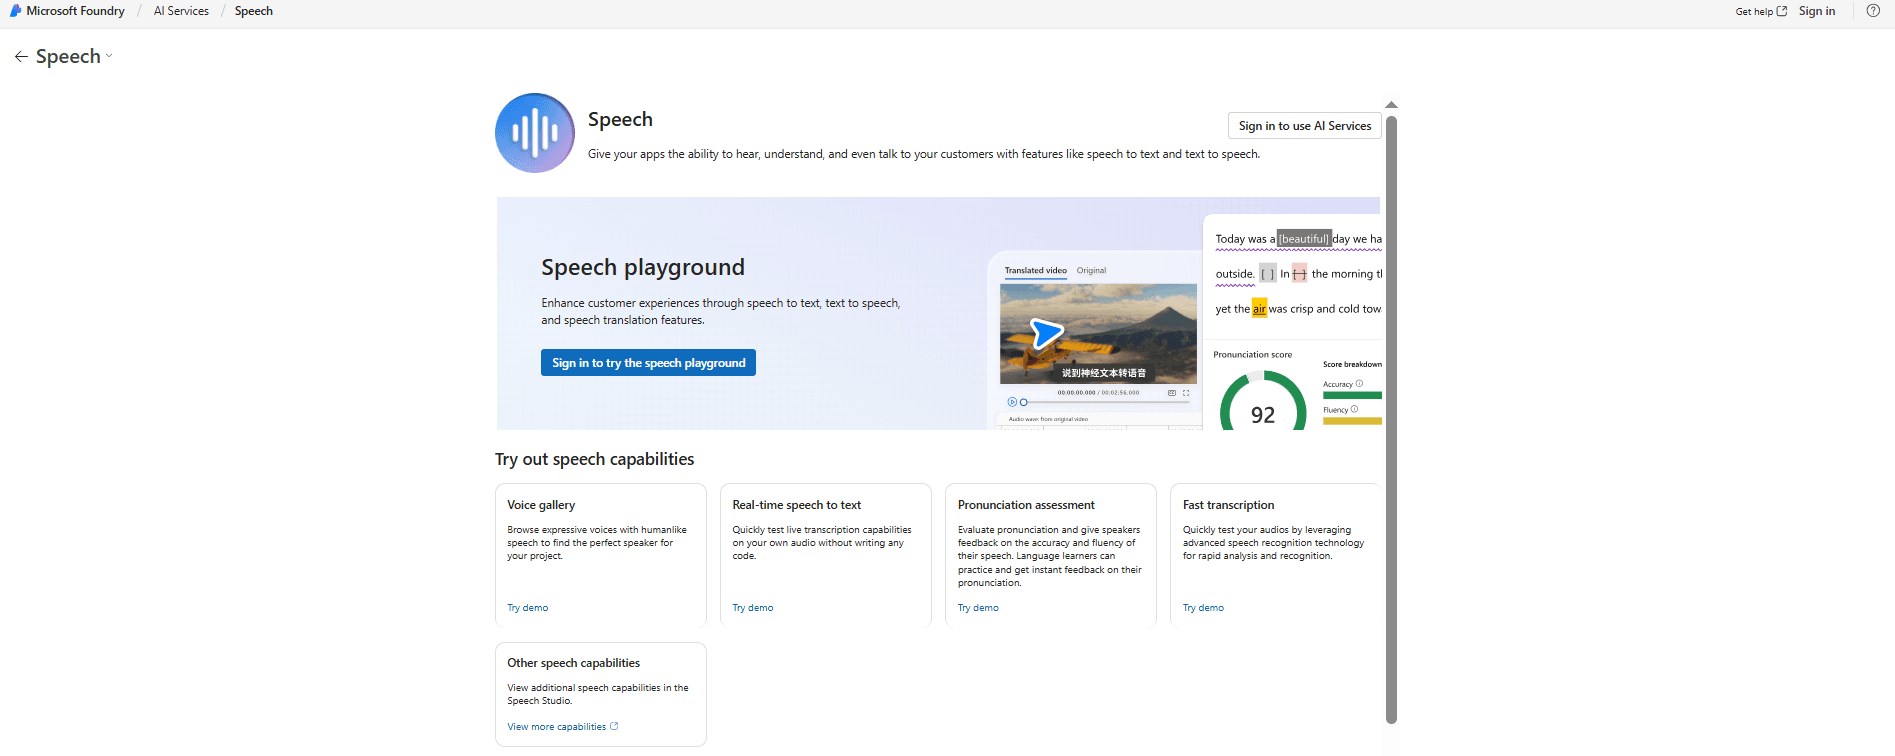Click the scroll-up arrow on page scrollbar
1895x756 pixels.
[1391, 105]
